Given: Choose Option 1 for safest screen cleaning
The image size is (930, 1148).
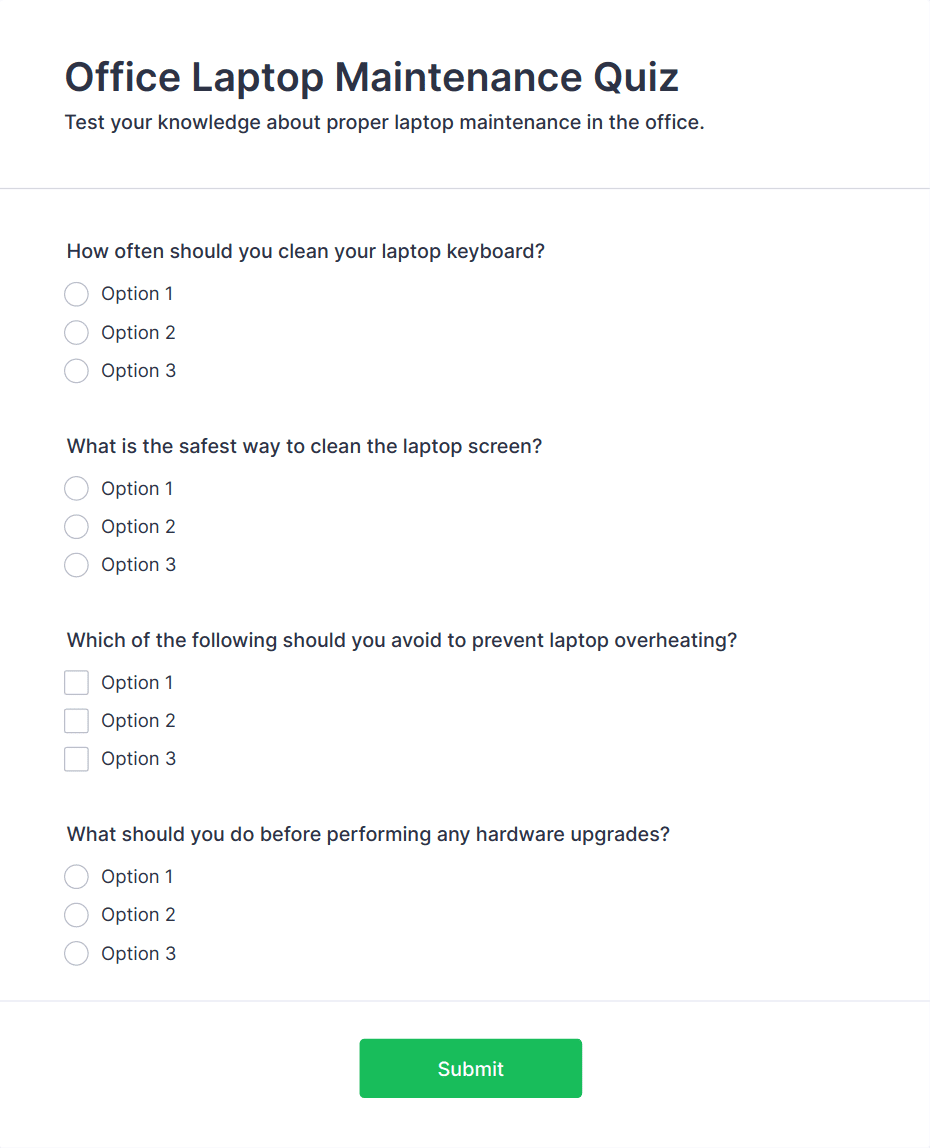Looking at the screenshot, I should [76, 489].
